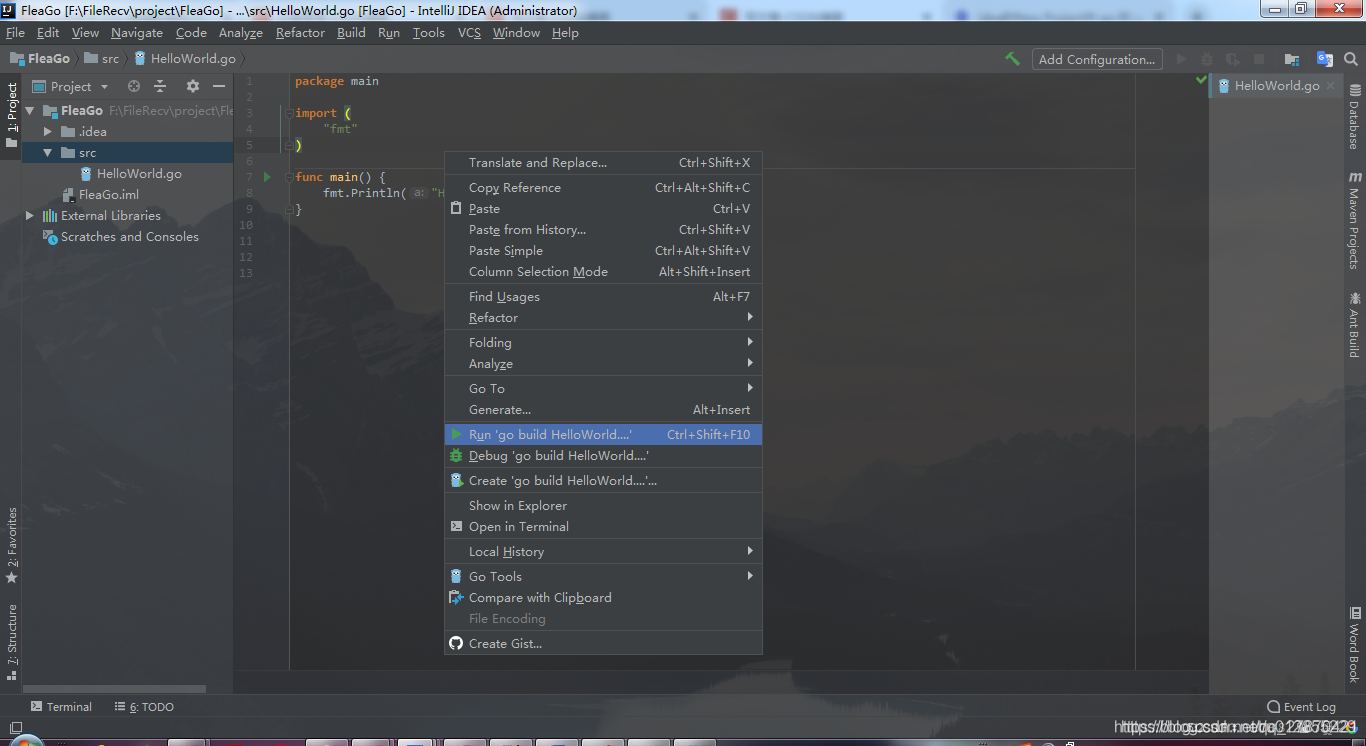Image resolution: width=1366 pixels, height=746 pixels.
Task: Click the Scroll from Source target icon
Action: 134,86
